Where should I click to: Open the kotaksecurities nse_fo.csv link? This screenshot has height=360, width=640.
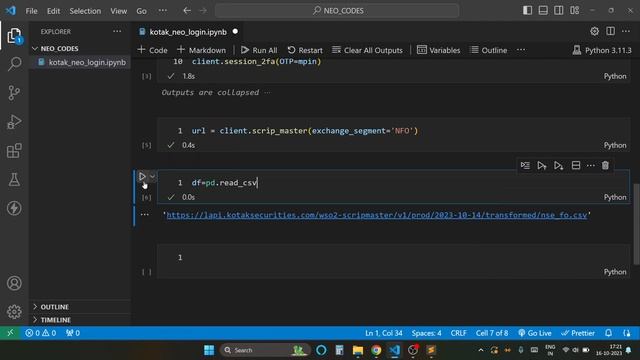[x=377, y=215]
